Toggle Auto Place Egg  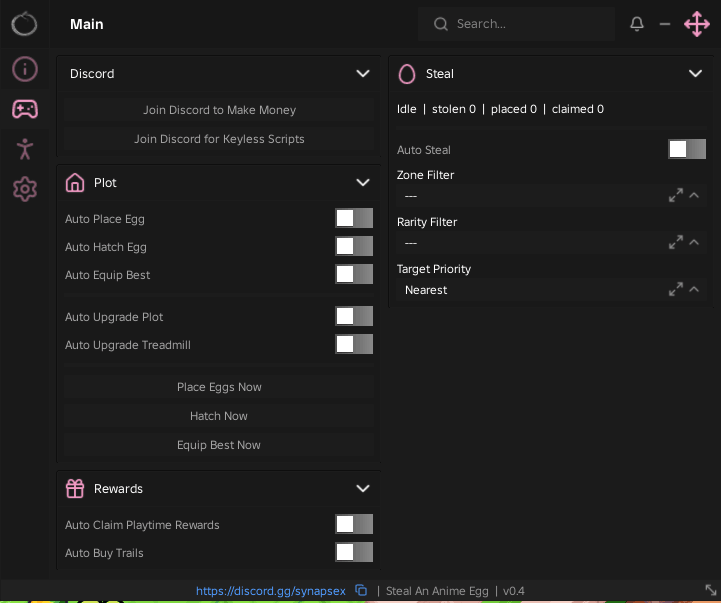[354, 218]
